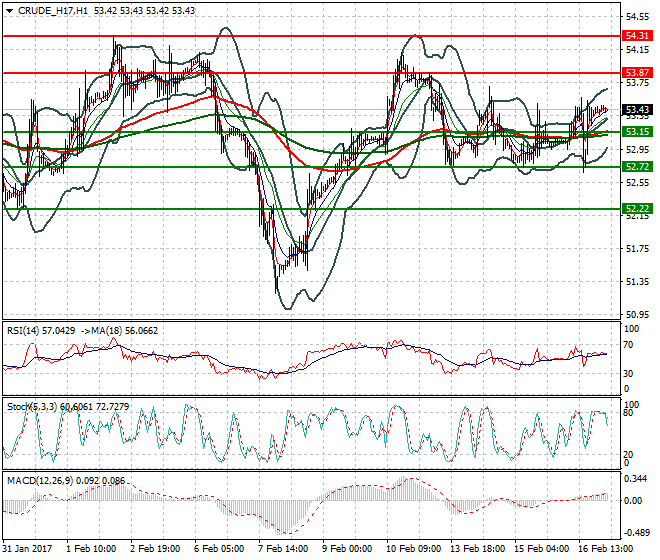Viewport: 660px width, 560px height.
Task: Select the red 53.87 resistance price label
Action: point(637,73)
